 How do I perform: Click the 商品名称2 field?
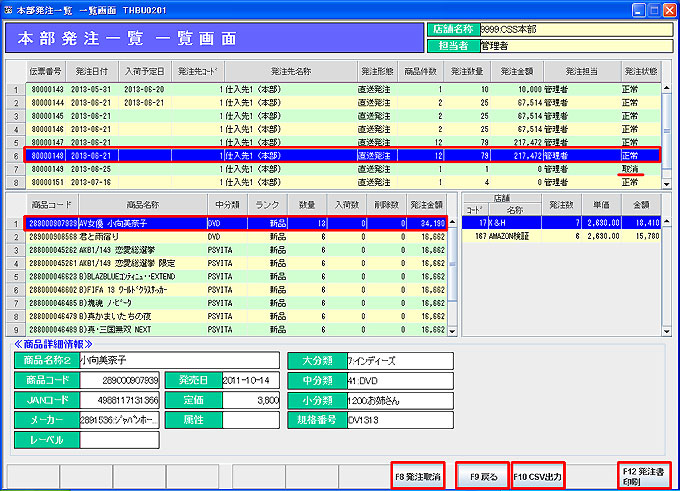180,360
